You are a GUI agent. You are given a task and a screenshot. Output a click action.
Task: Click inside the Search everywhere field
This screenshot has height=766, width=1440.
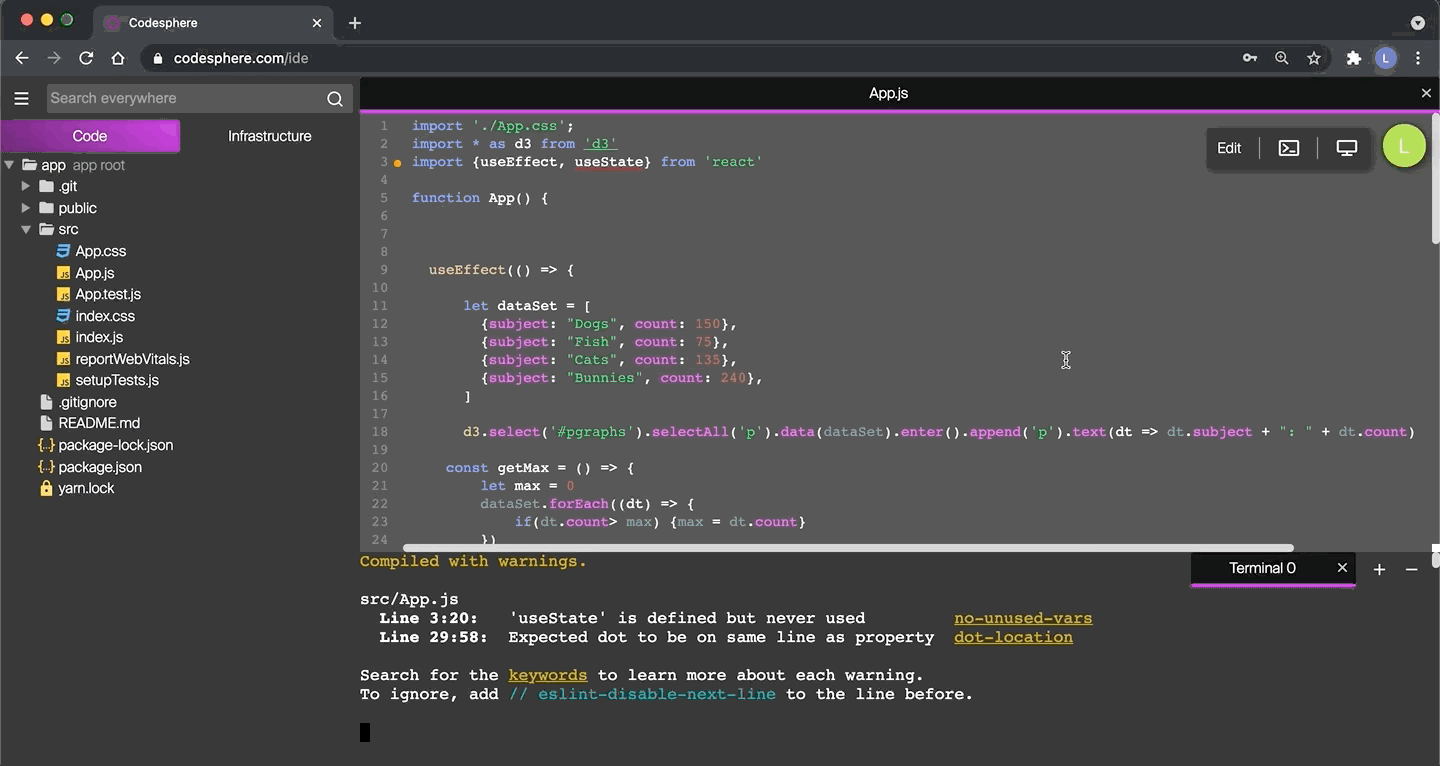(180, 98)
